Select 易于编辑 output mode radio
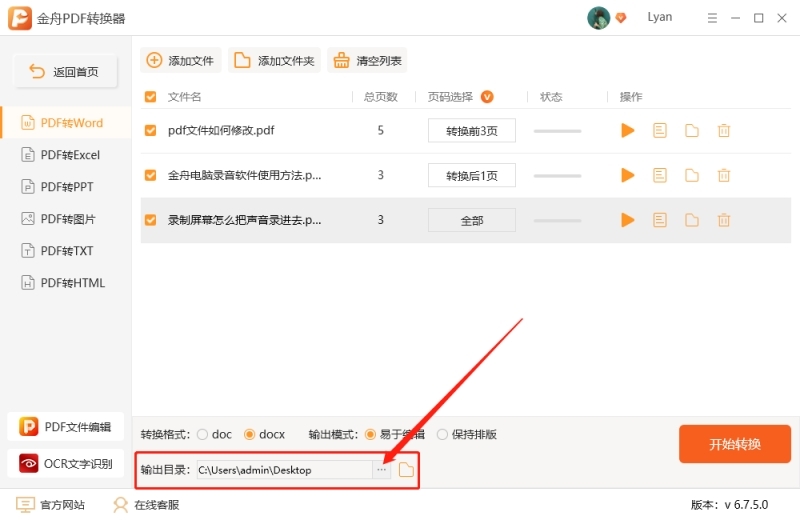This screenshot has width=800, height=520. 370,434
